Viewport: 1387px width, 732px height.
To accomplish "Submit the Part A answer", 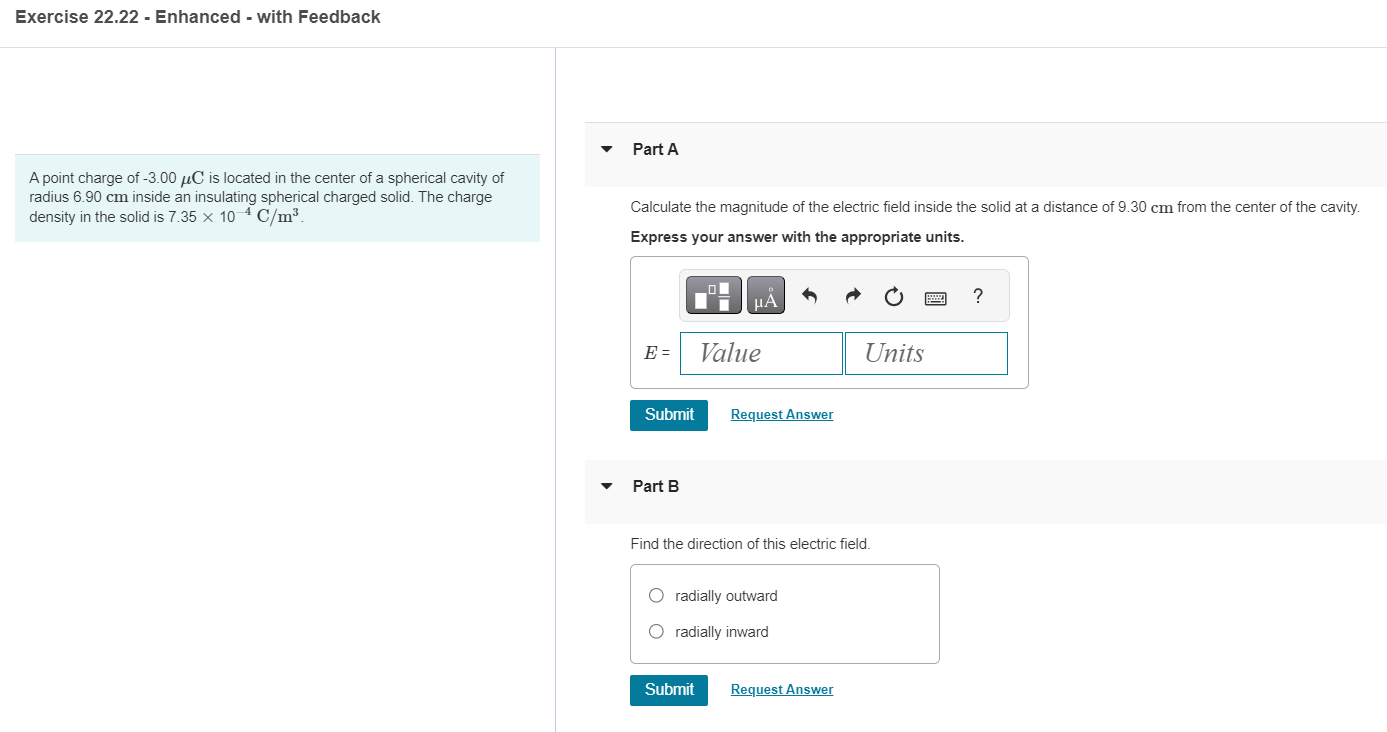I will [668, 414].
